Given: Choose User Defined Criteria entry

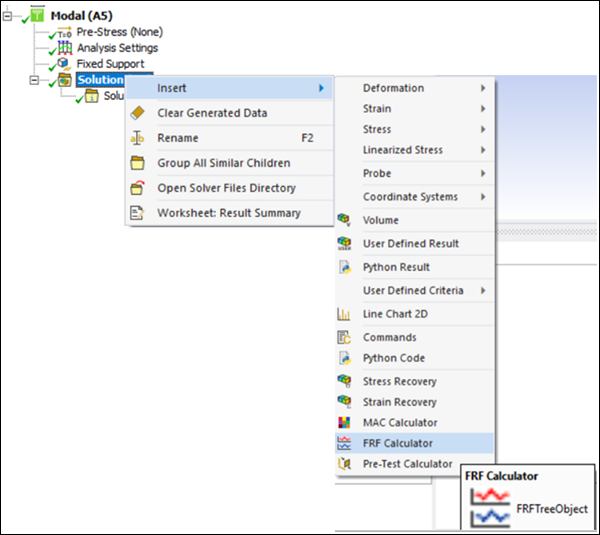Looking at the screenshot, I should pyautogui.click(x=415, y=290).
